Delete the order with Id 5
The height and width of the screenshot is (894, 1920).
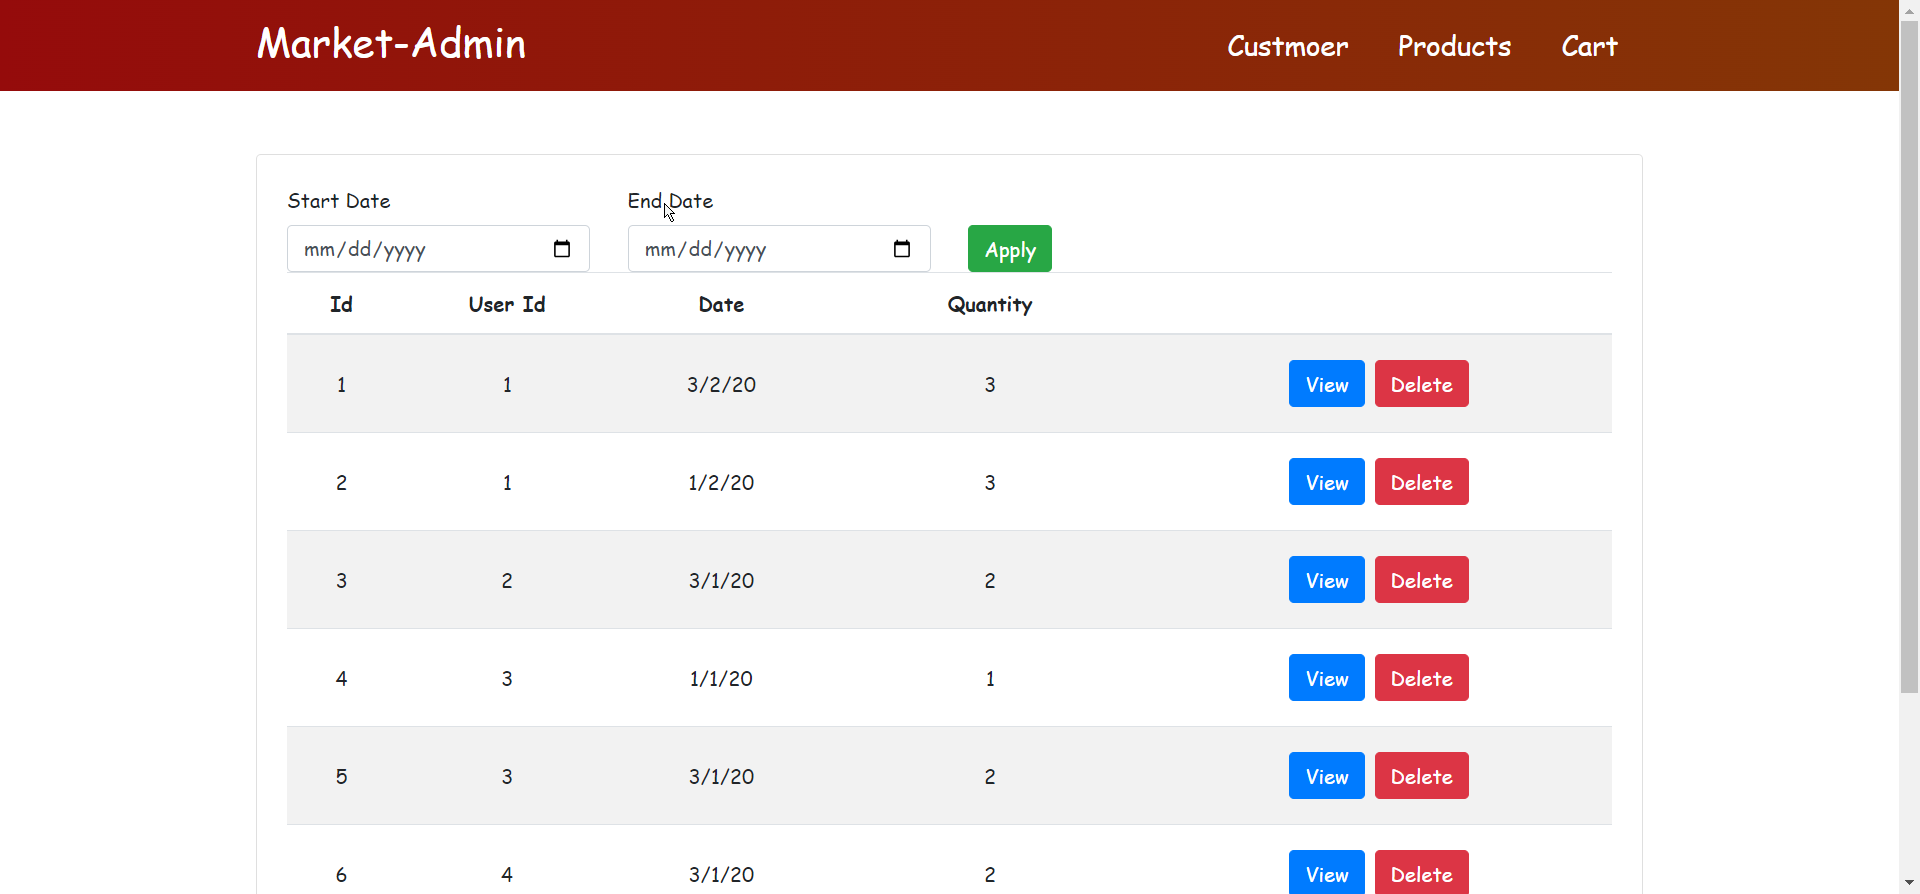pos(1421,776)
